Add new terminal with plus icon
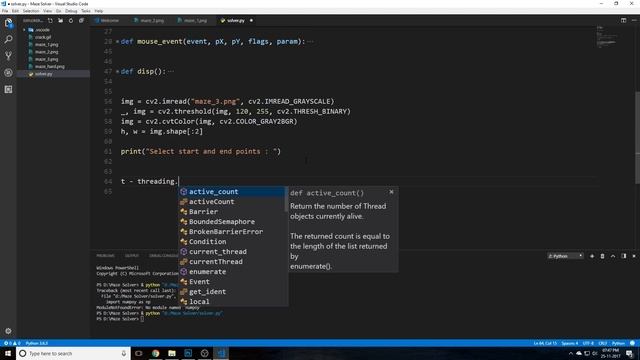The height and width of the screenshot is (360, 640). click(592, 256)
